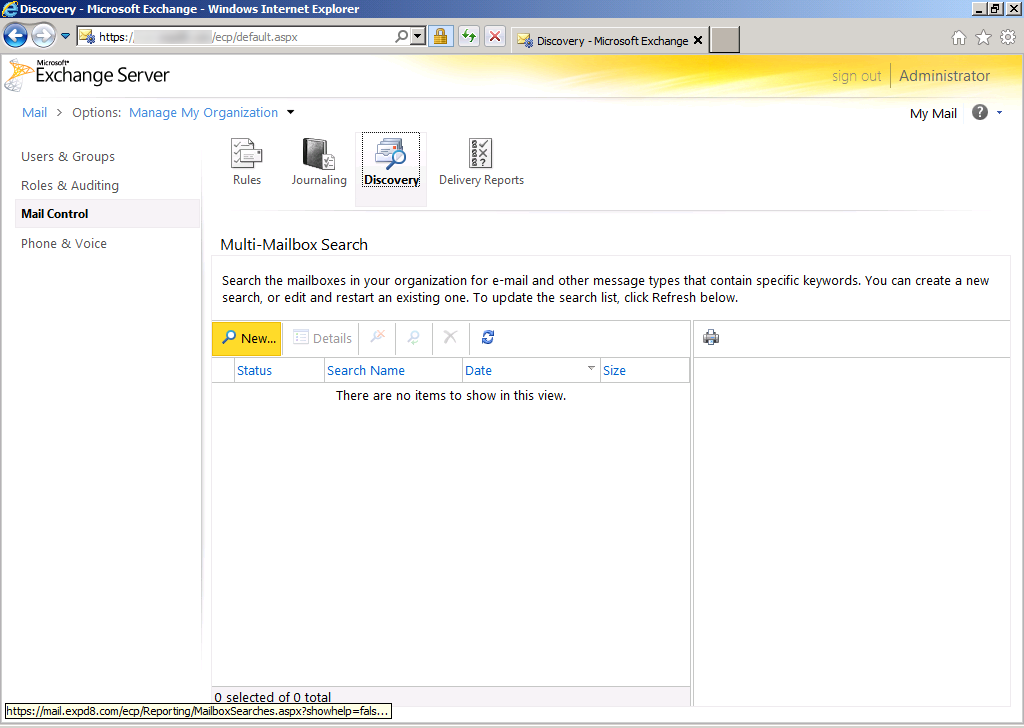Open the Rules icon
The width and height of the screenshot is (1024, 728).
[247, 162]
